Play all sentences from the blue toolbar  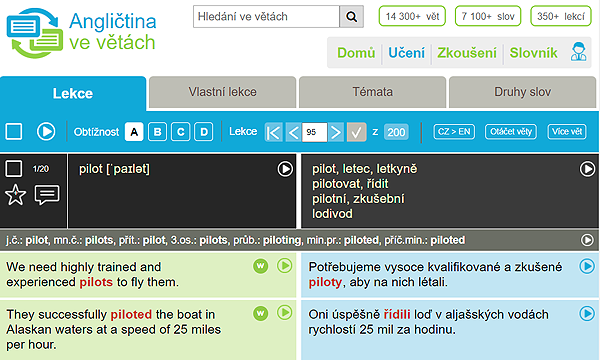pos(46,132)
